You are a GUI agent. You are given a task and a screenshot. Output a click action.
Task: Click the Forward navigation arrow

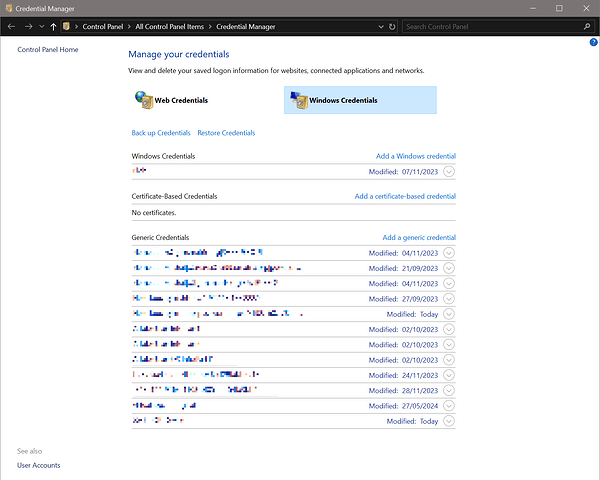pos(28,26)
